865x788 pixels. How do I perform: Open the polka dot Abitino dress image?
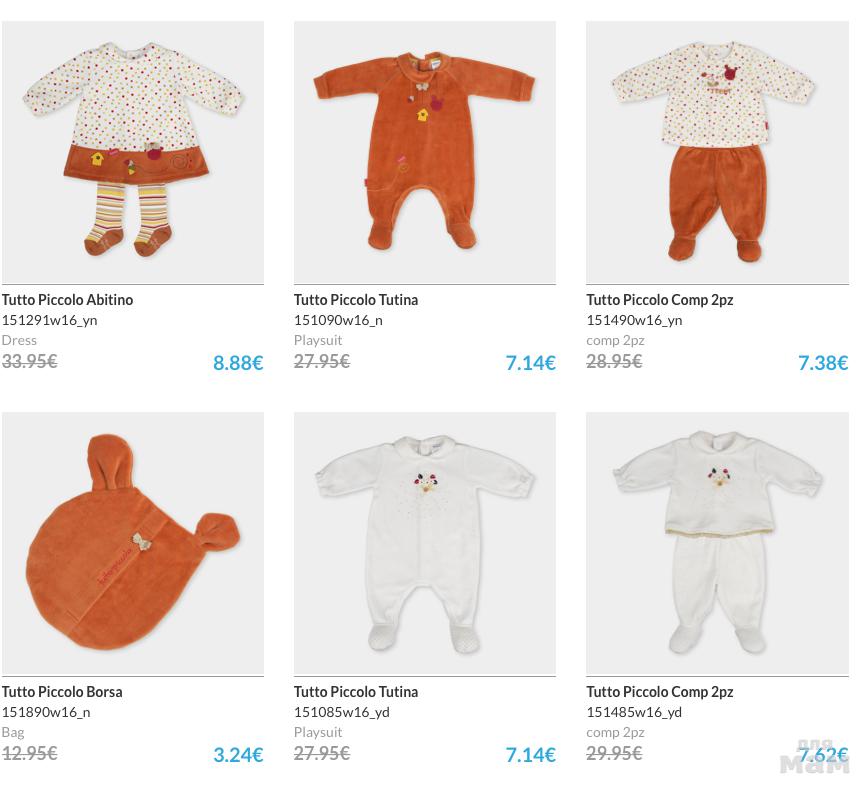133,153
